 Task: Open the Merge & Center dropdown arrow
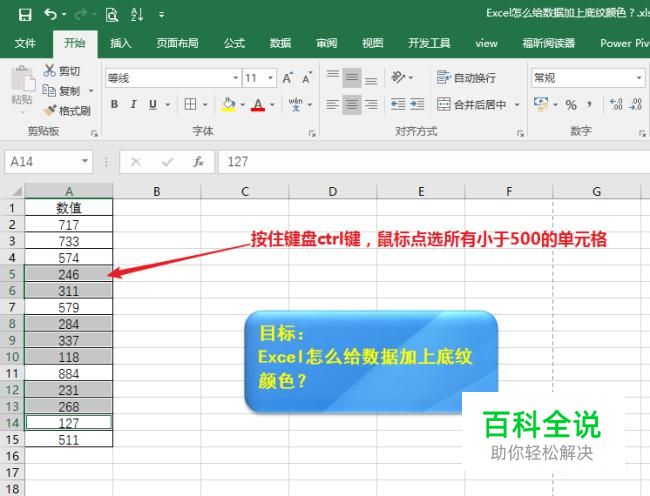point(517,104)
